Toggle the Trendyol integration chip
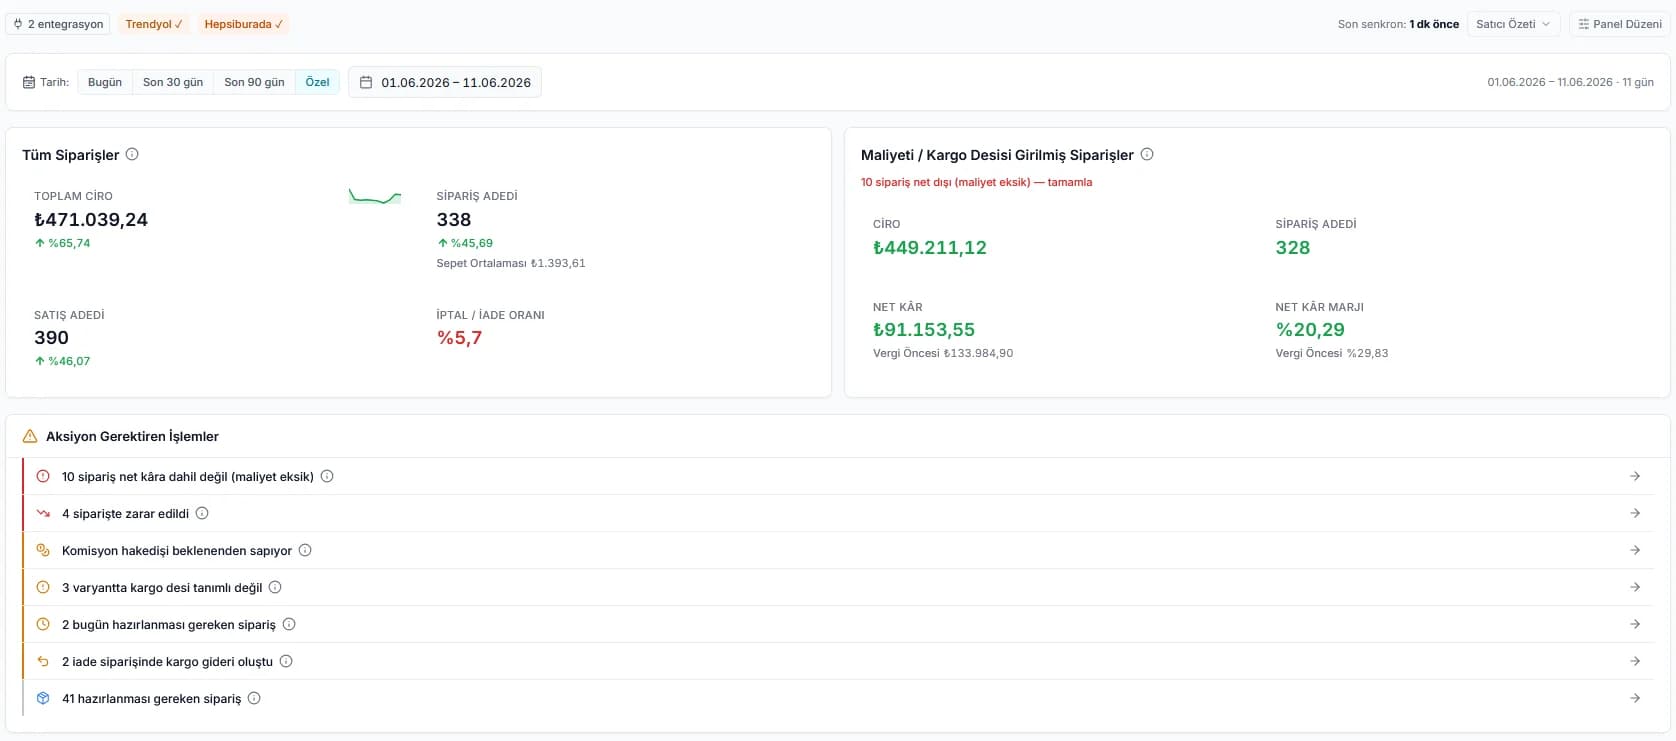 click(154, 24)
